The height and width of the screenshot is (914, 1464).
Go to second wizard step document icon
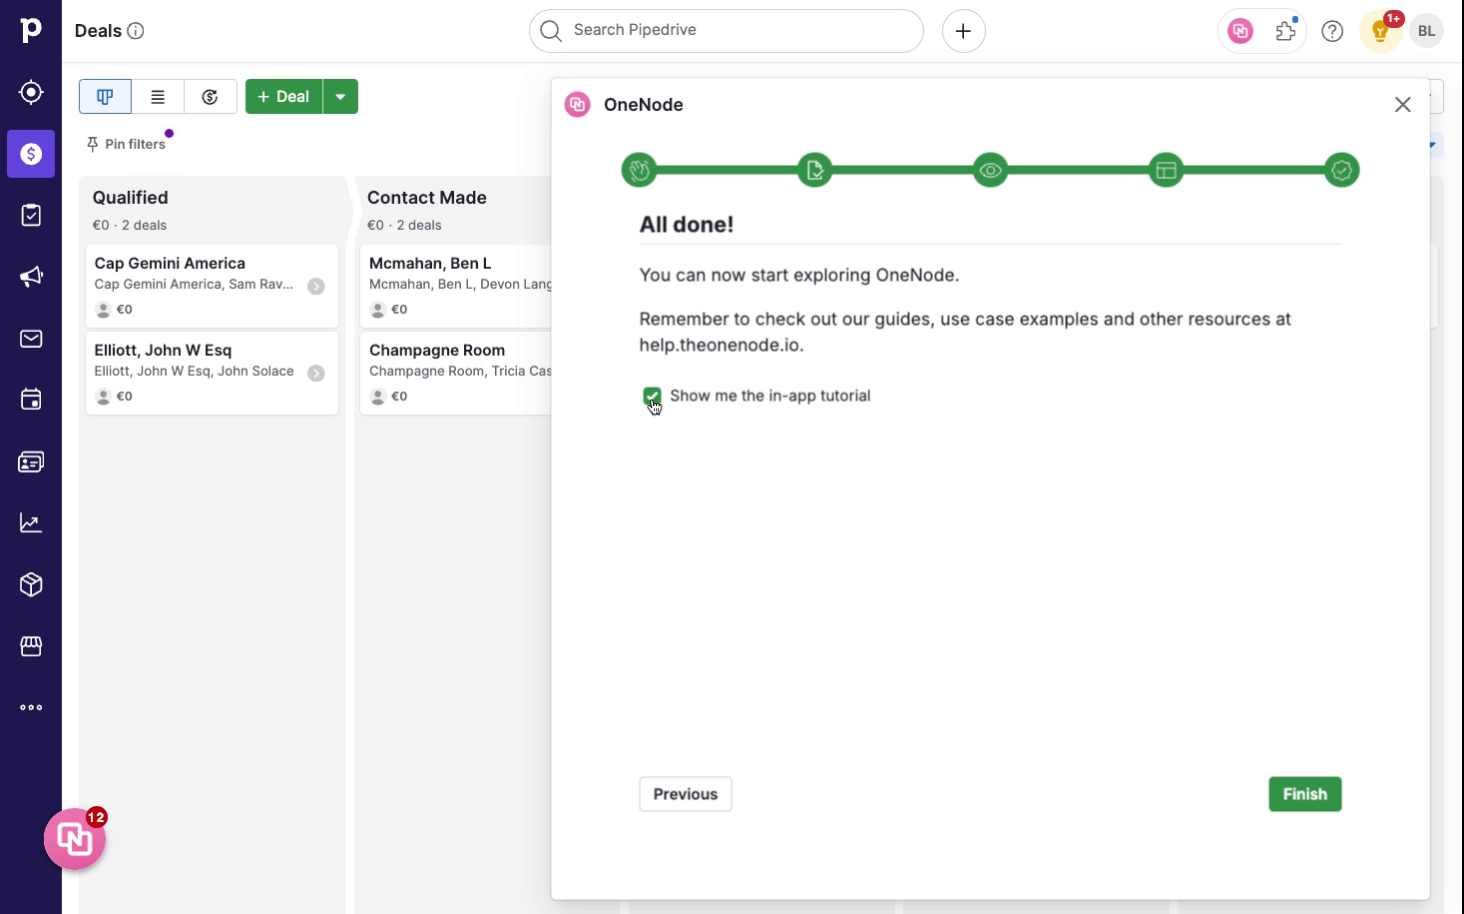815,170
